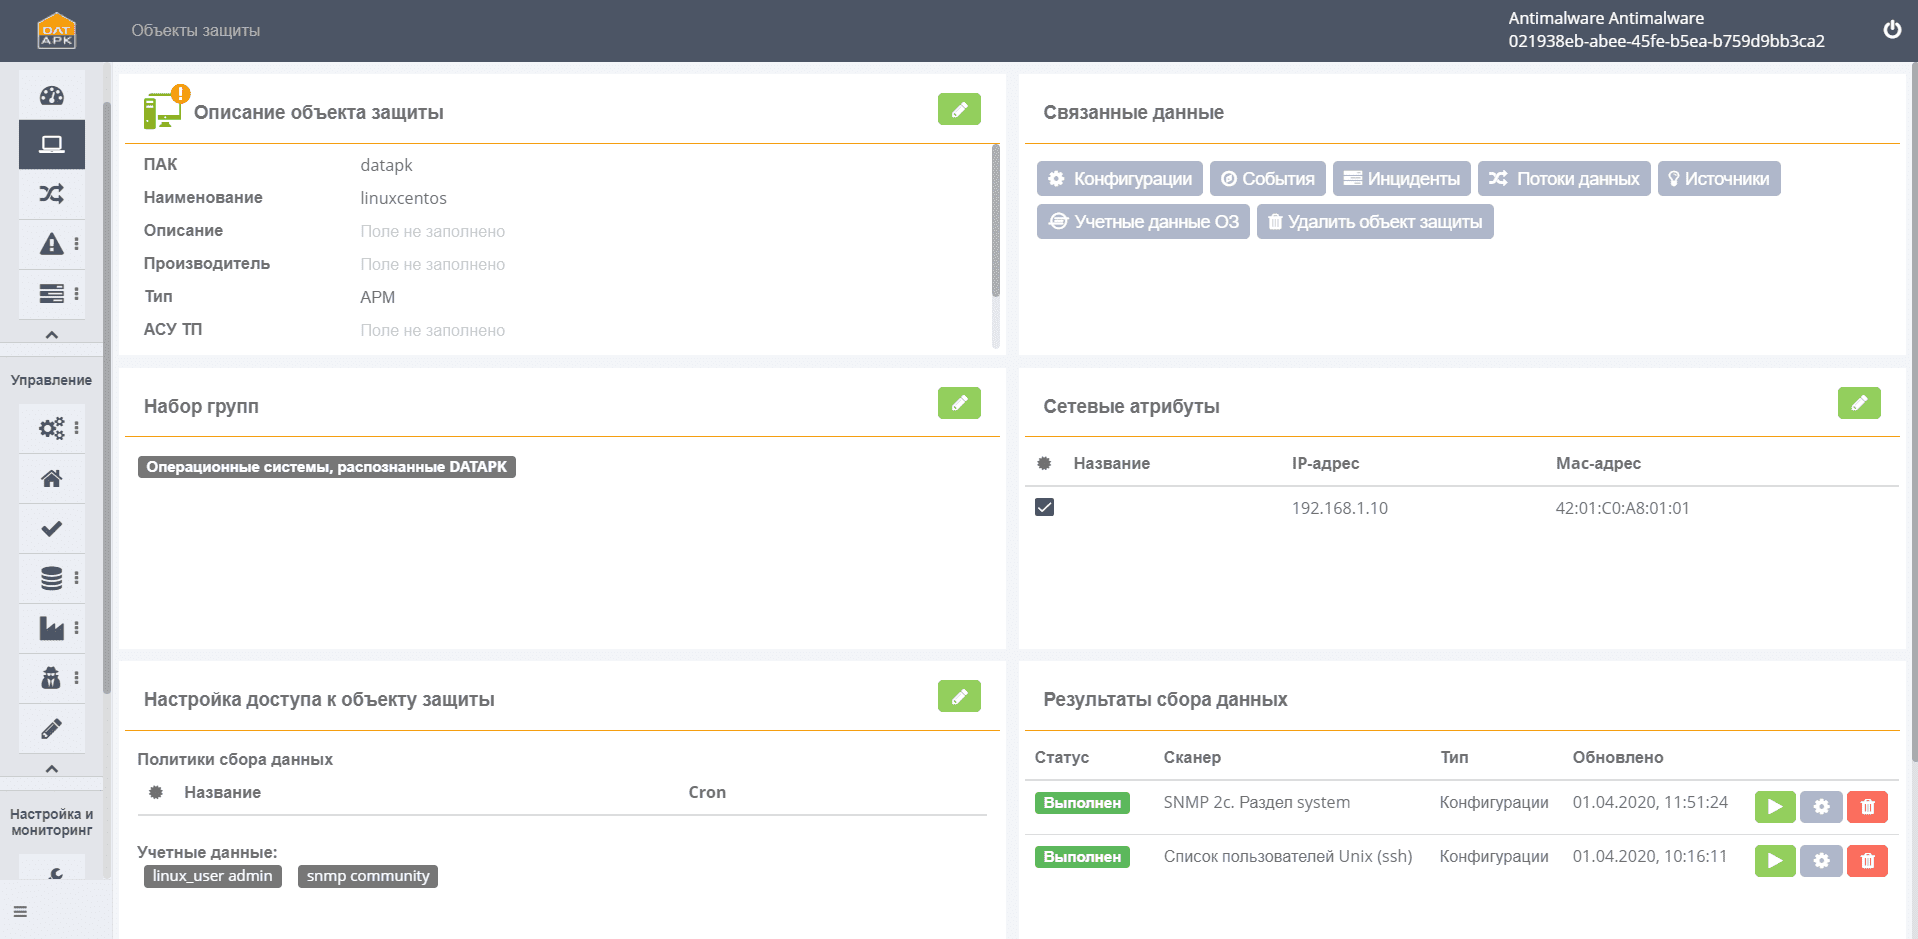The width and height of the screenshot is (1918, 939).
Task: Click the description panel scrollbar
Action: pos(995,220)
